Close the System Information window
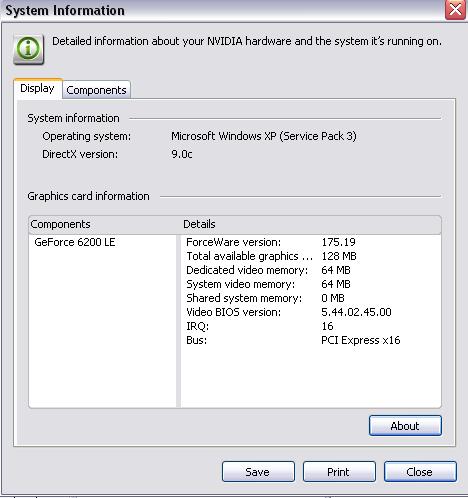Viewport: 468px width, 498px height. [455, 10]
